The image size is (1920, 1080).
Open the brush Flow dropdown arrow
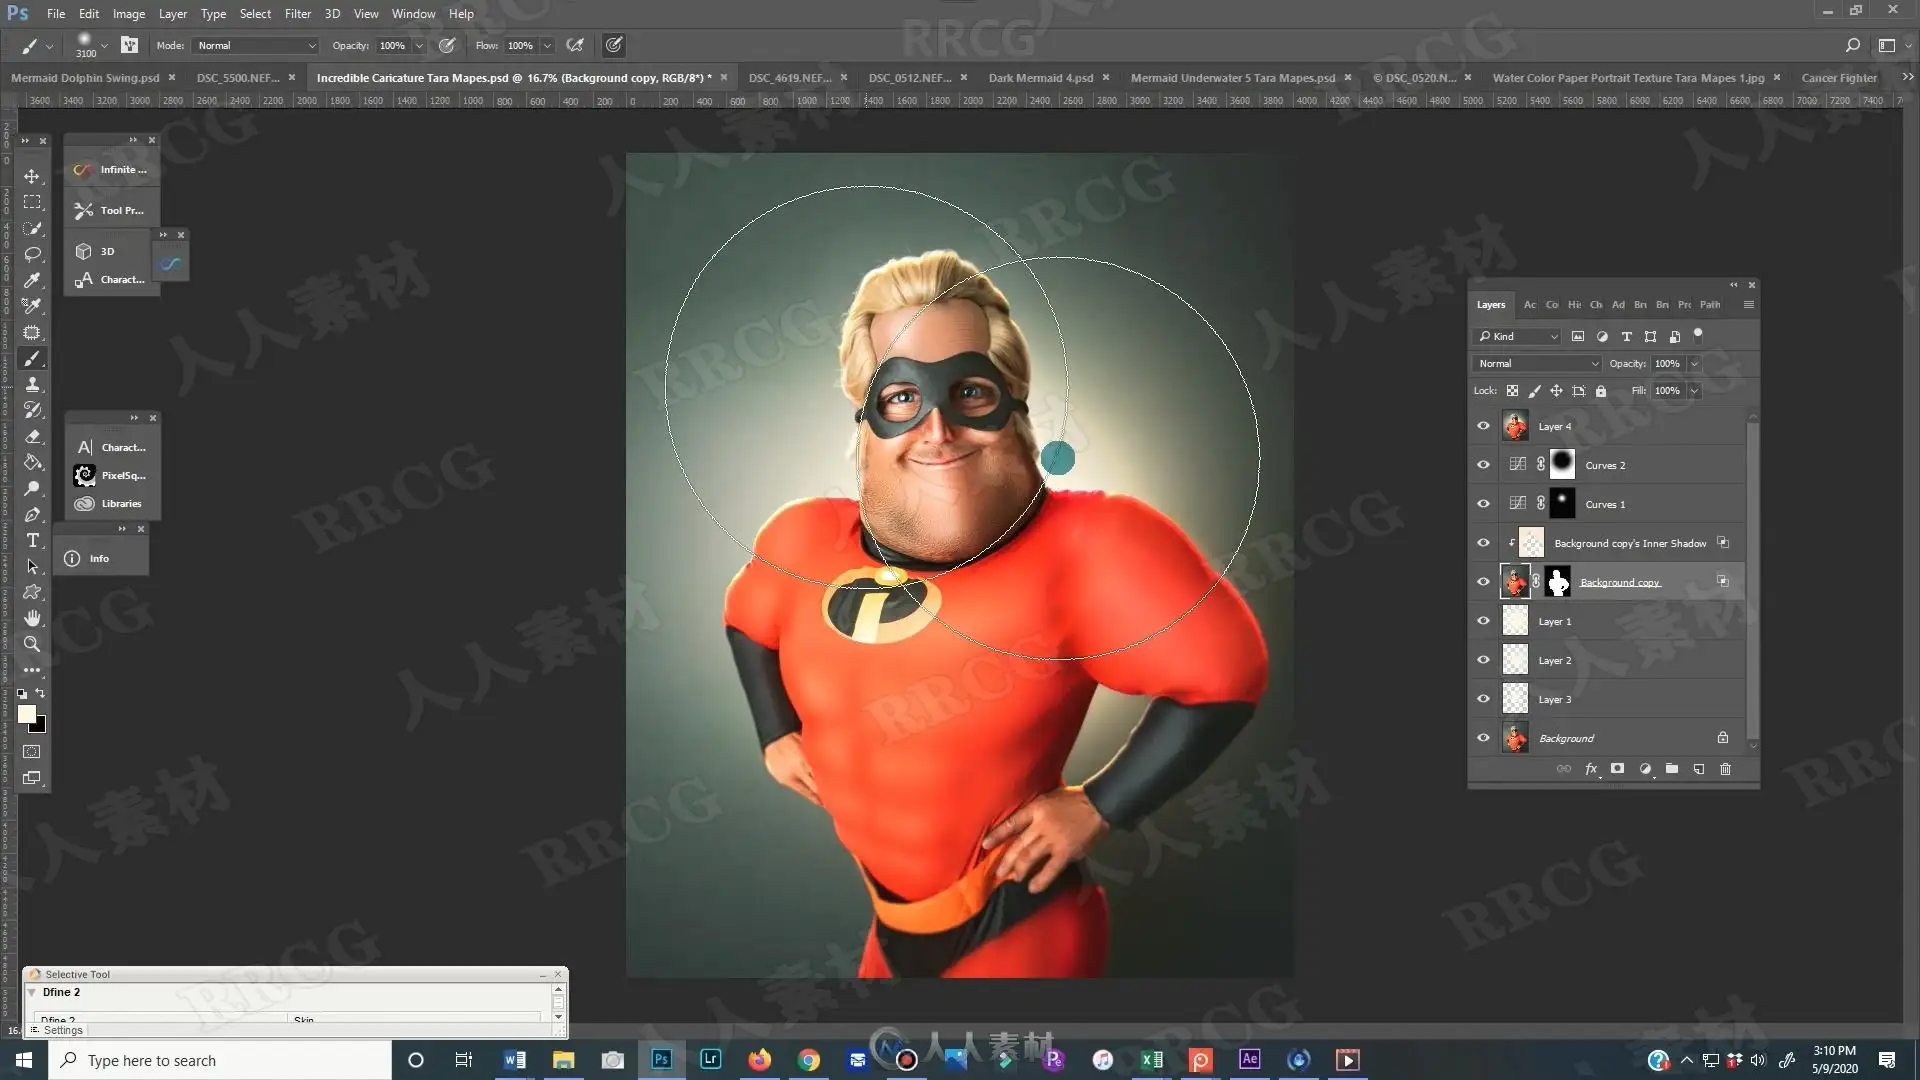(547, 45)
